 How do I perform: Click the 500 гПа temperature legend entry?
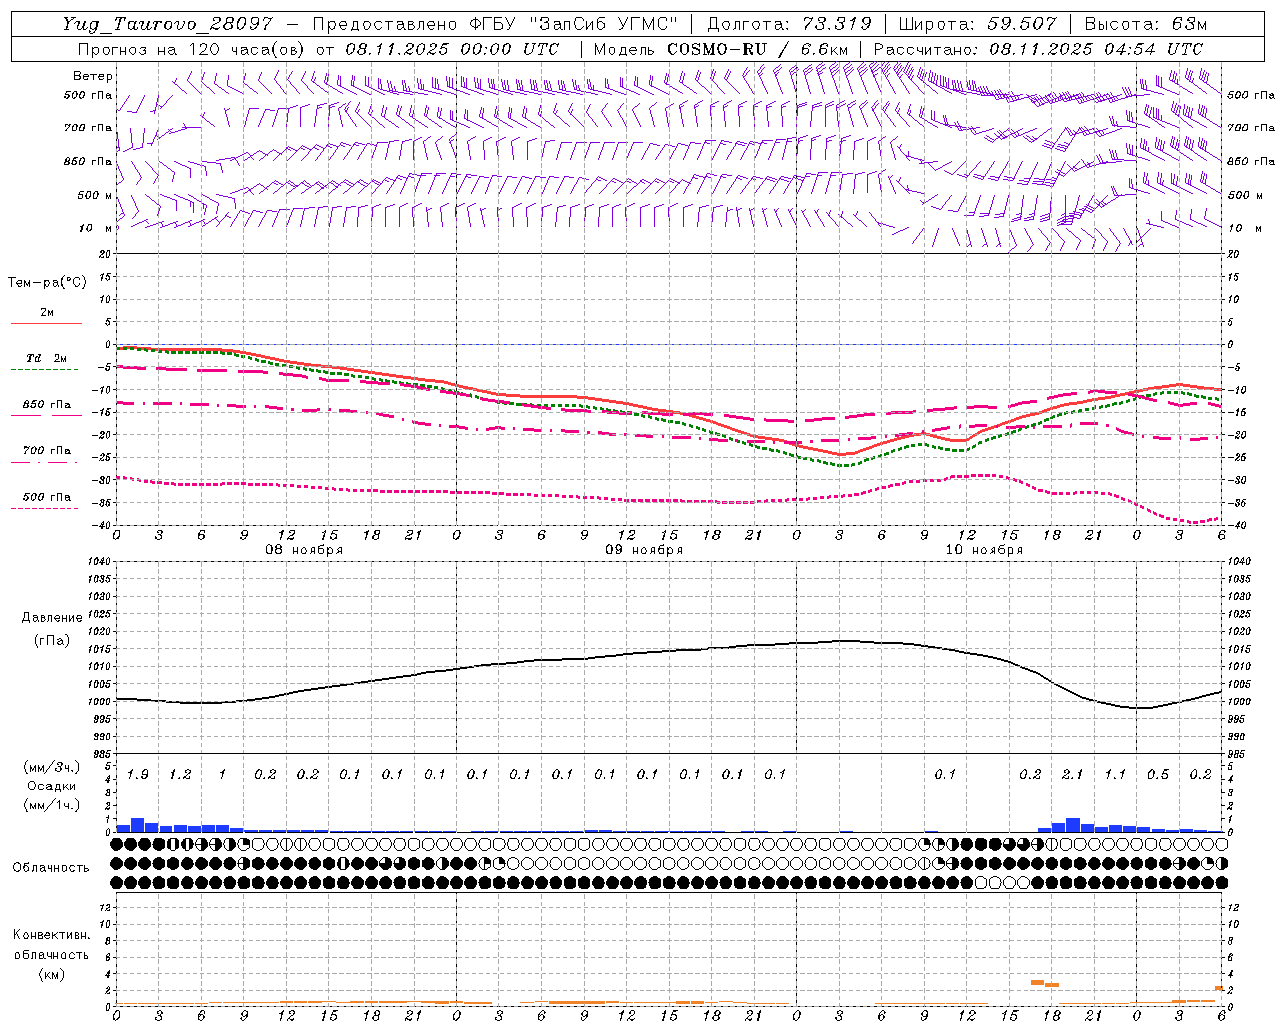pyautogui.click(x=47, y=497)
